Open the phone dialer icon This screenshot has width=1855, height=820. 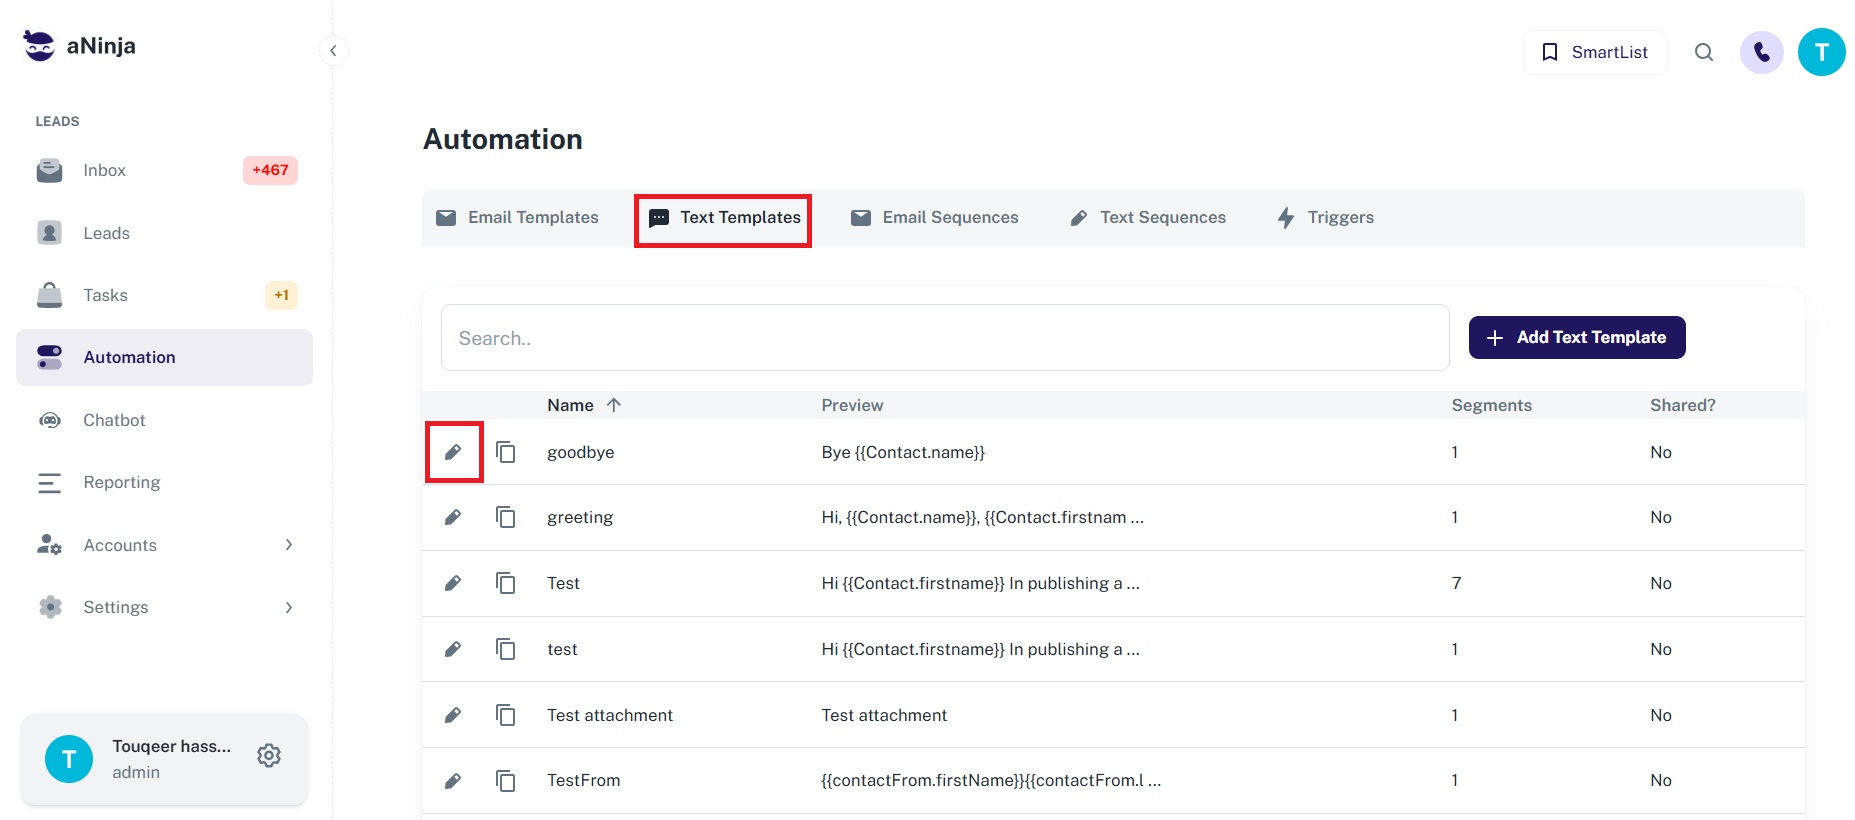click(x=1761, y=52)
